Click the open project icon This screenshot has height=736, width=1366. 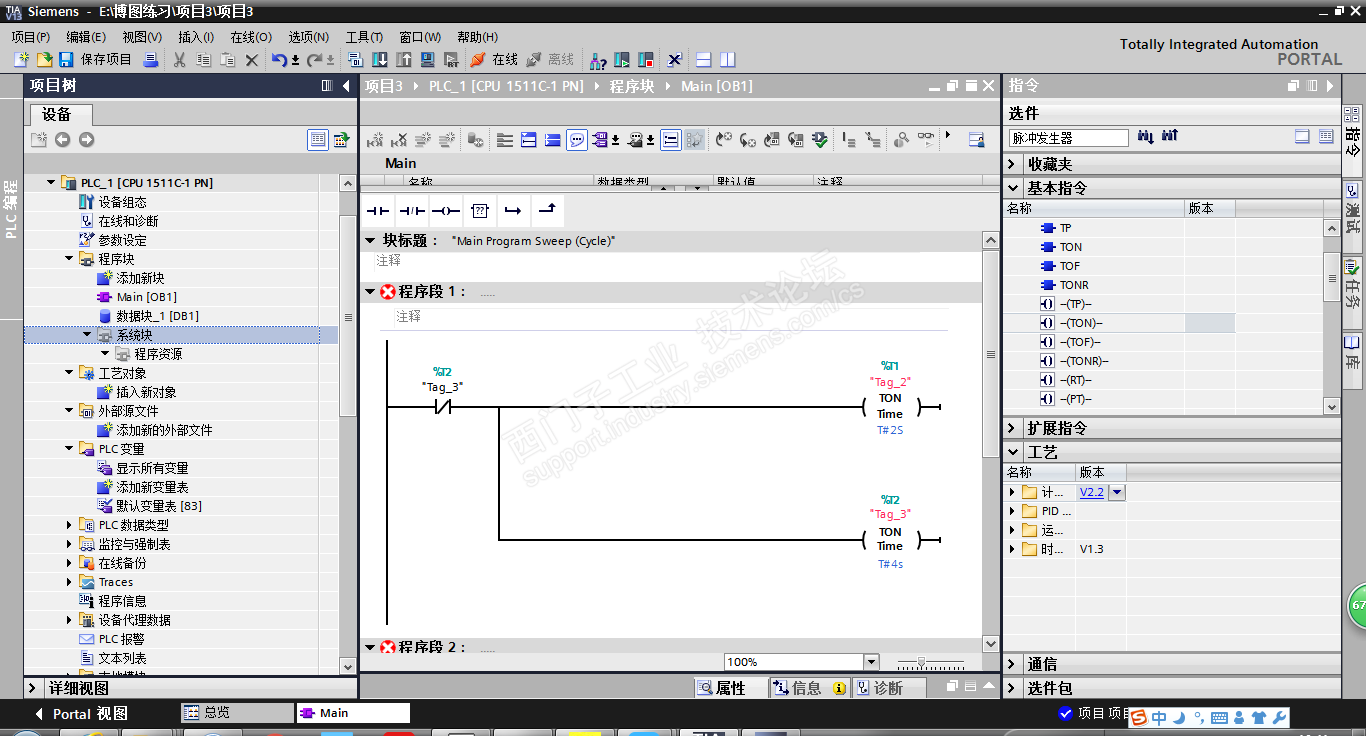(44, 60)
